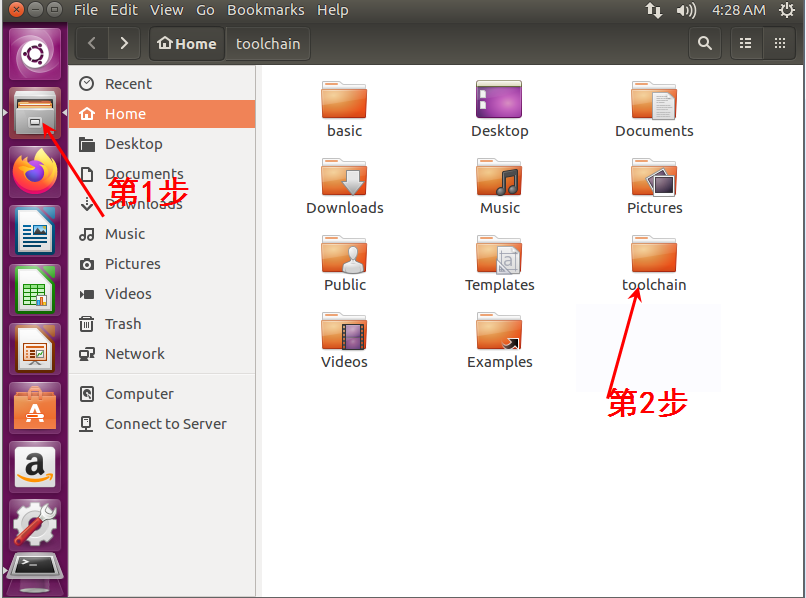
Task: Click the volume icon in the top bar
Action: (685, 10)
